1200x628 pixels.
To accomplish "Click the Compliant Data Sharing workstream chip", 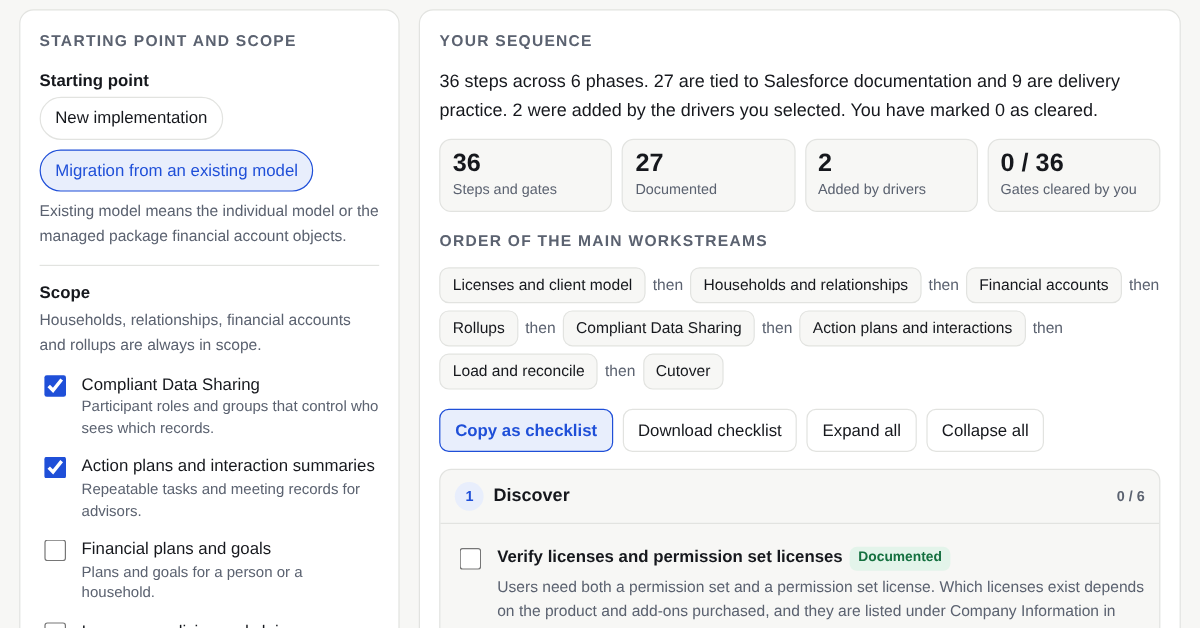I will [659, 328].
